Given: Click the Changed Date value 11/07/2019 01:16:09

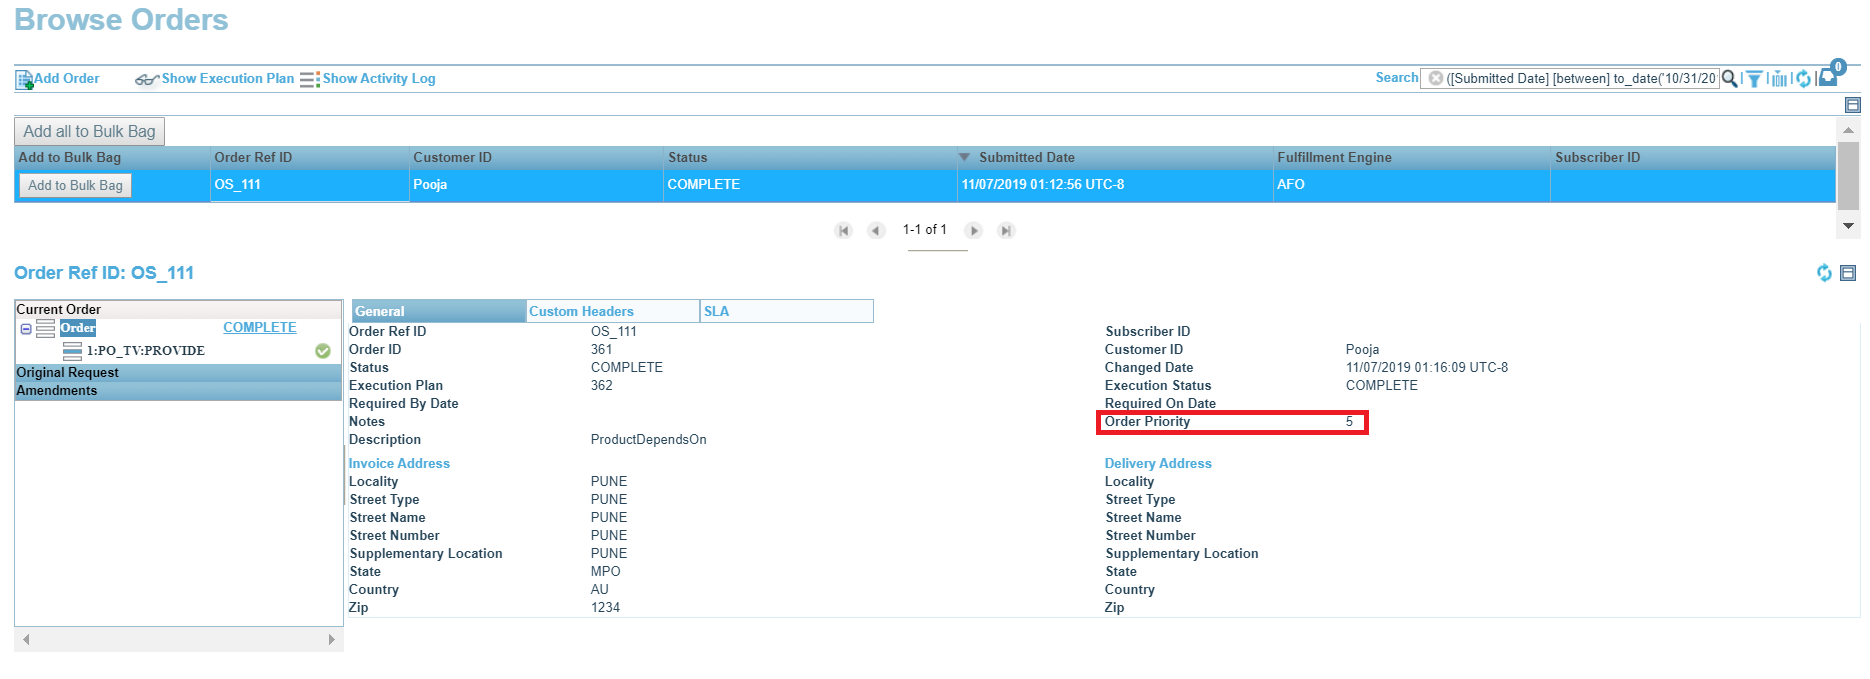Looking at the screenshot, I should click(x=1427, y=368).
